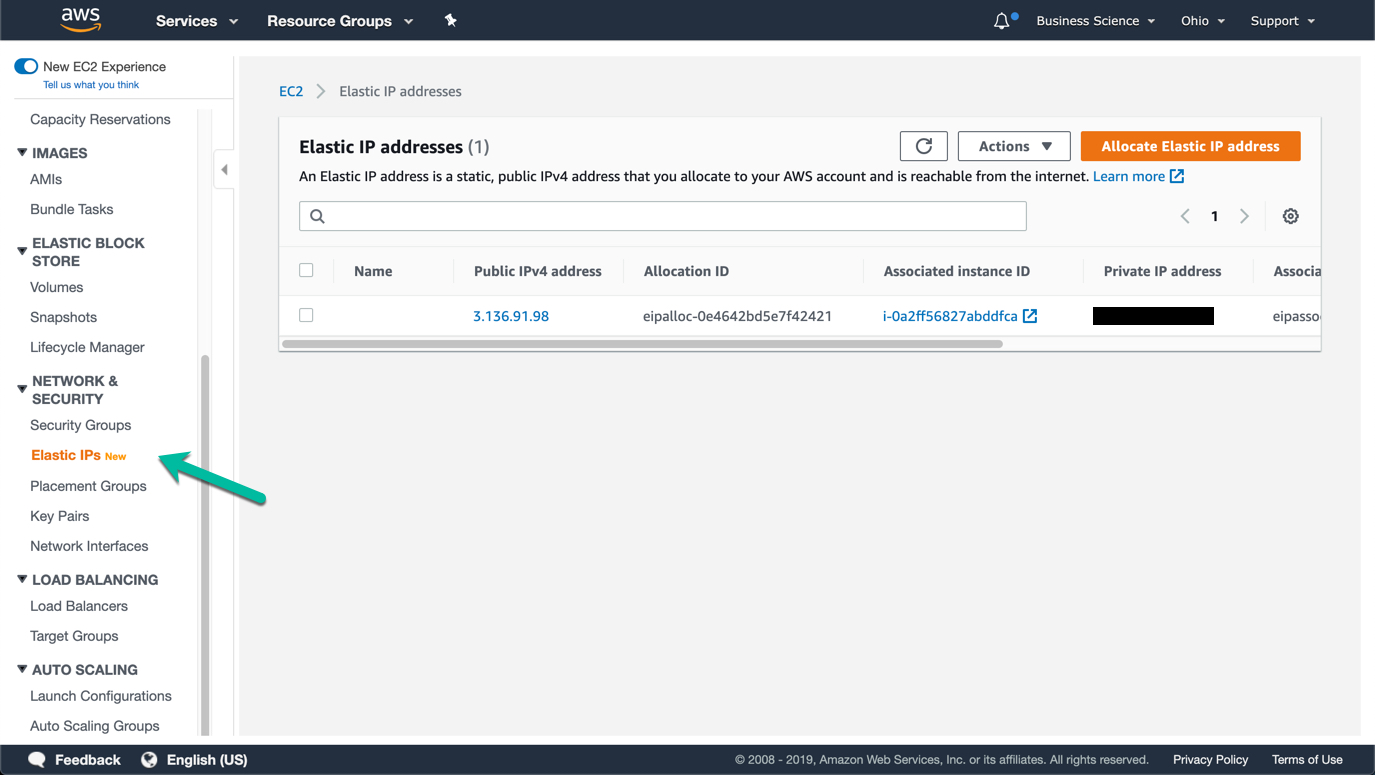Open the notifications bell icon
Screen dimensions: 1375x775
click(1002, 20)
